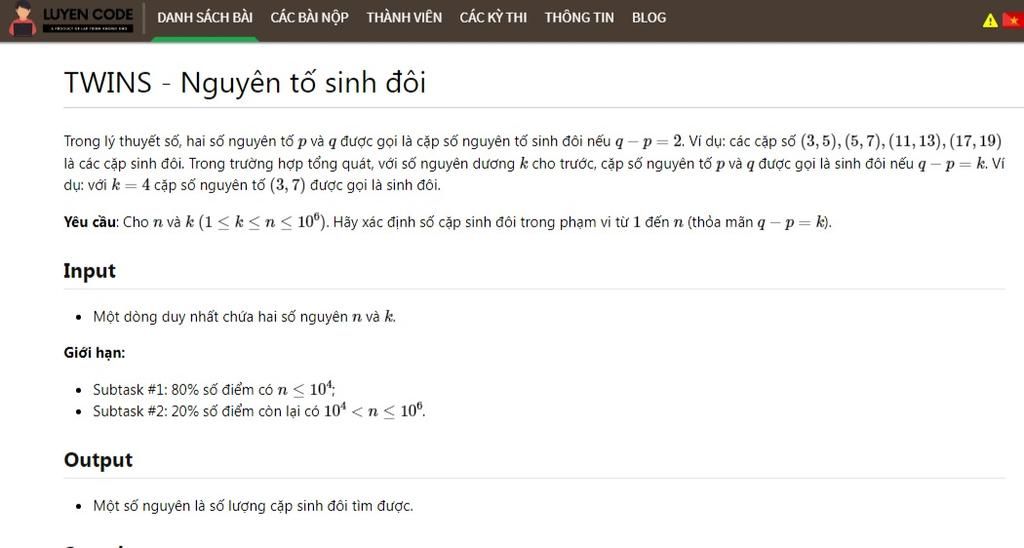The image size is (1024, 548).
Task: Click the line Một số nguyên là số lượng cặp sinh đôi
Action: (253, 506)
